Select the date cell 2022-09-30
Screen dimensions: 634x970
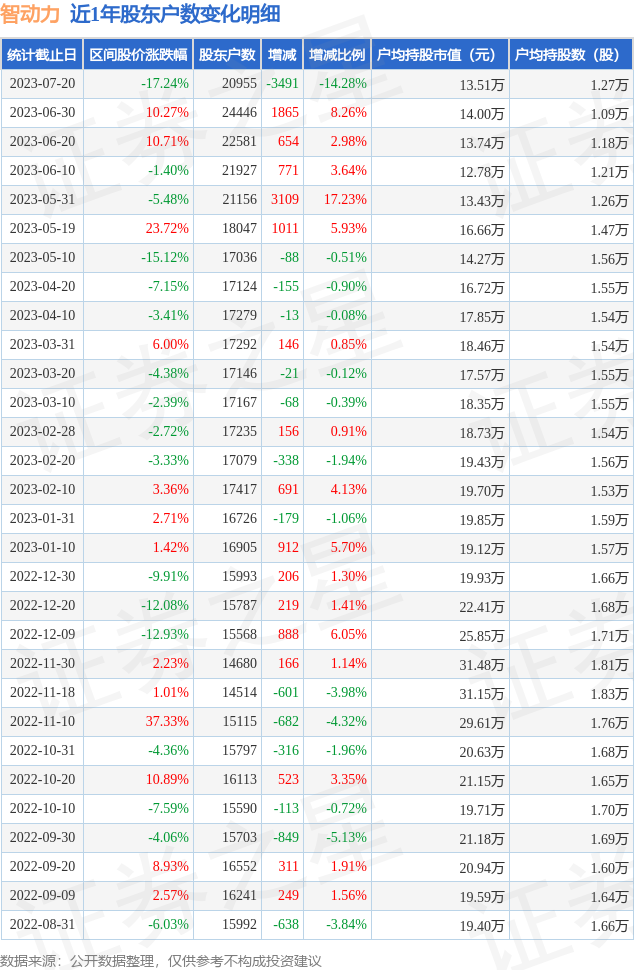pyautogui.click(x=42, y=838)
